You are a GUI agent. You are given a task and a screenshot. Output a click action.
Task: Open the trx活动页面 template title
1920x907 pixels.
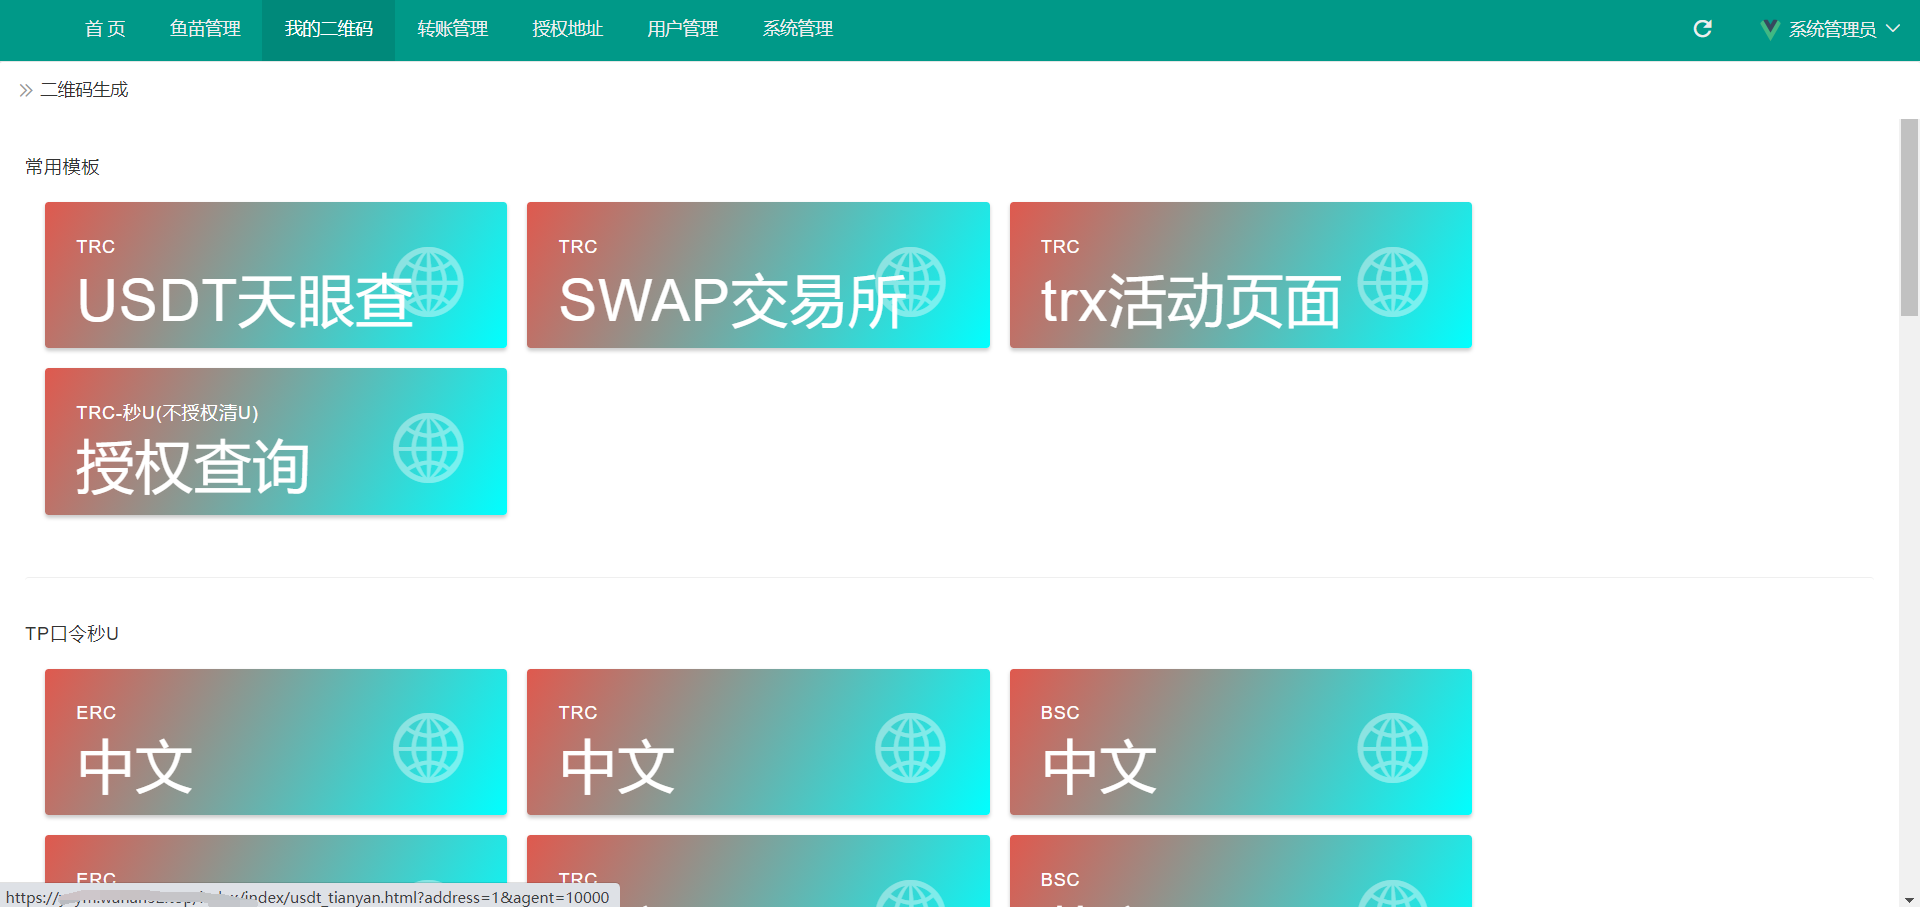(1191, 300)
